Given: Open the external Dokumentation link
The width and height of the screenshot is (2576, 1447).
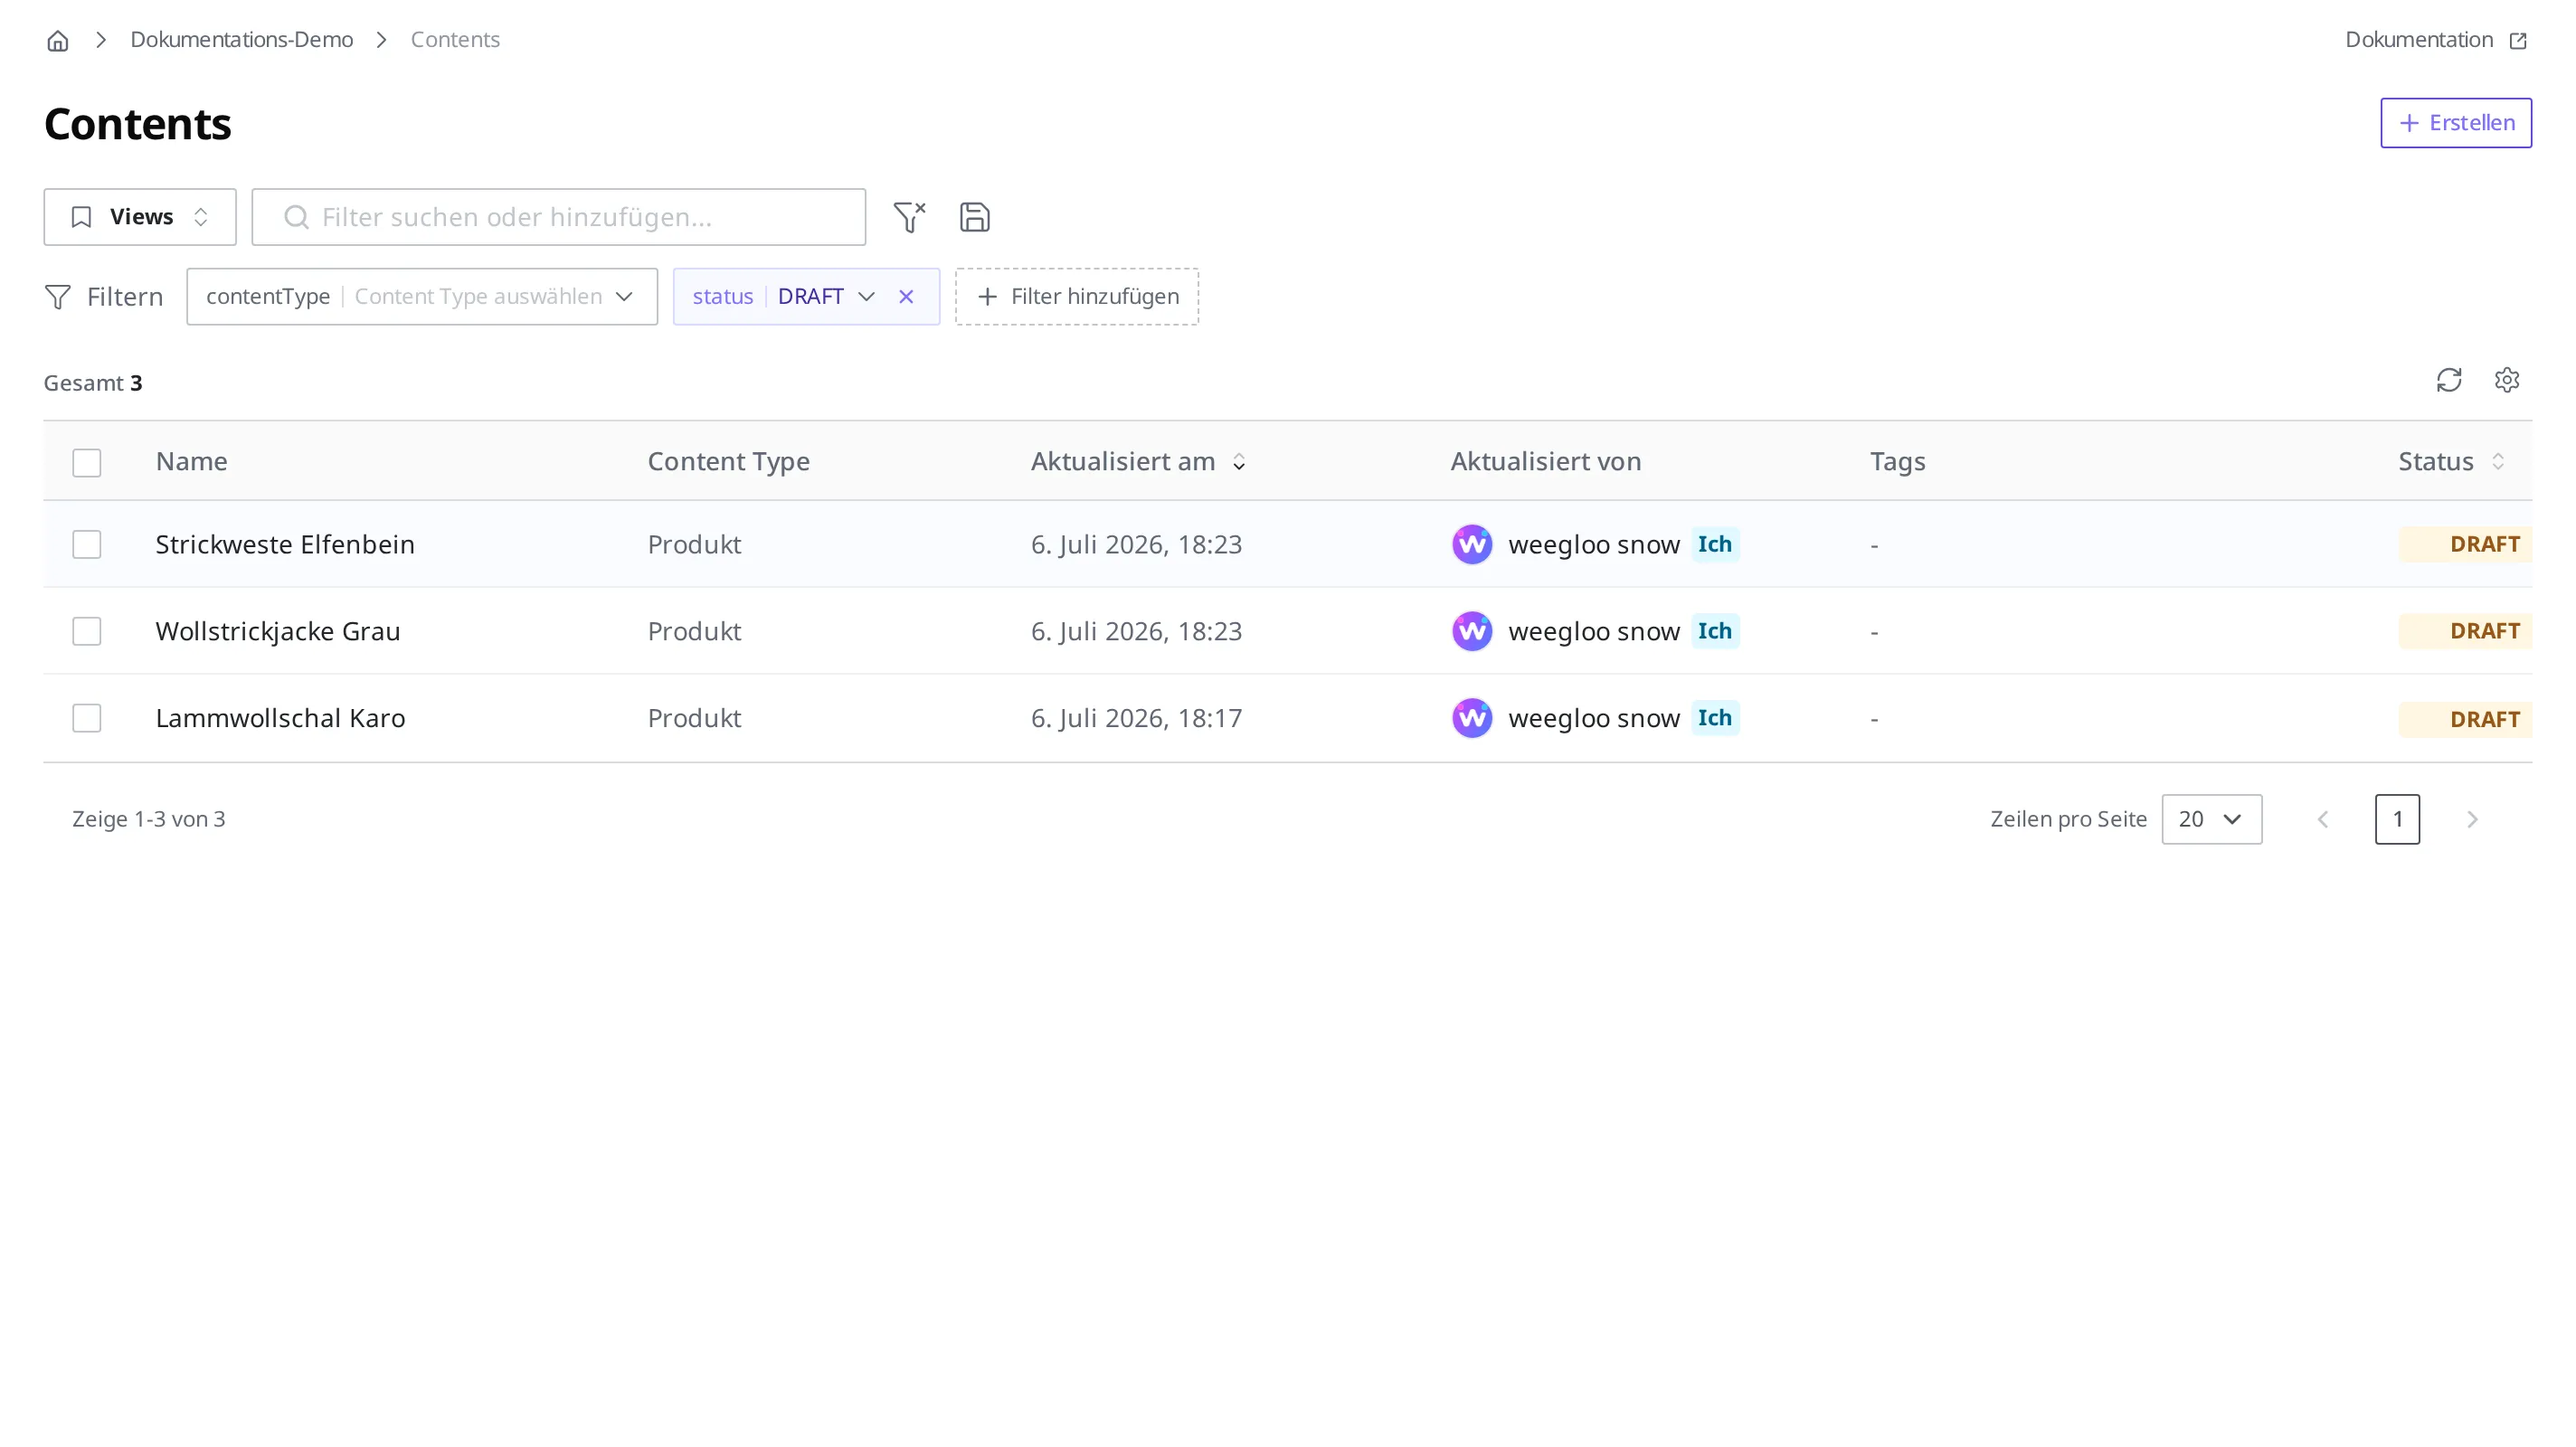Looking at the screenshot, I should point(2435,39).
